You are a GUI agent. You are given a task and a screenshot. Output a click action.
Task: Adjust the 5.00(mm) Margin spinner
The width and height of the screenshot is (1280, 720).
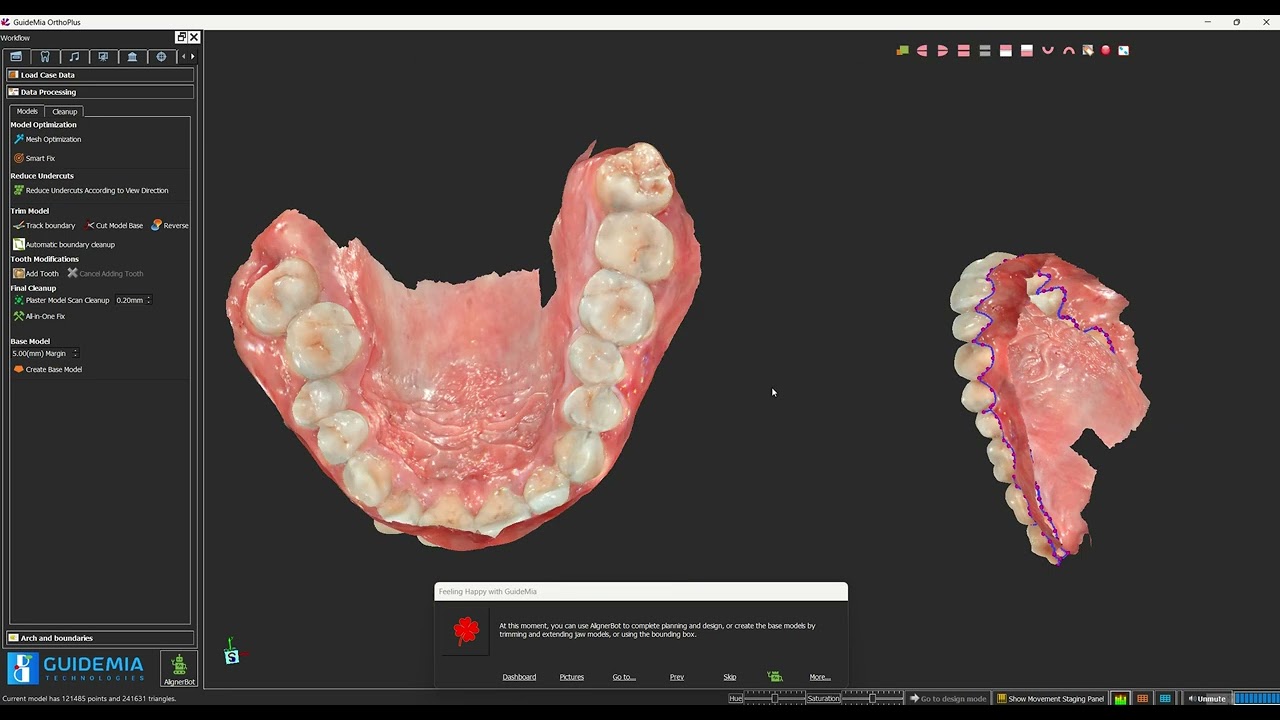45,353
